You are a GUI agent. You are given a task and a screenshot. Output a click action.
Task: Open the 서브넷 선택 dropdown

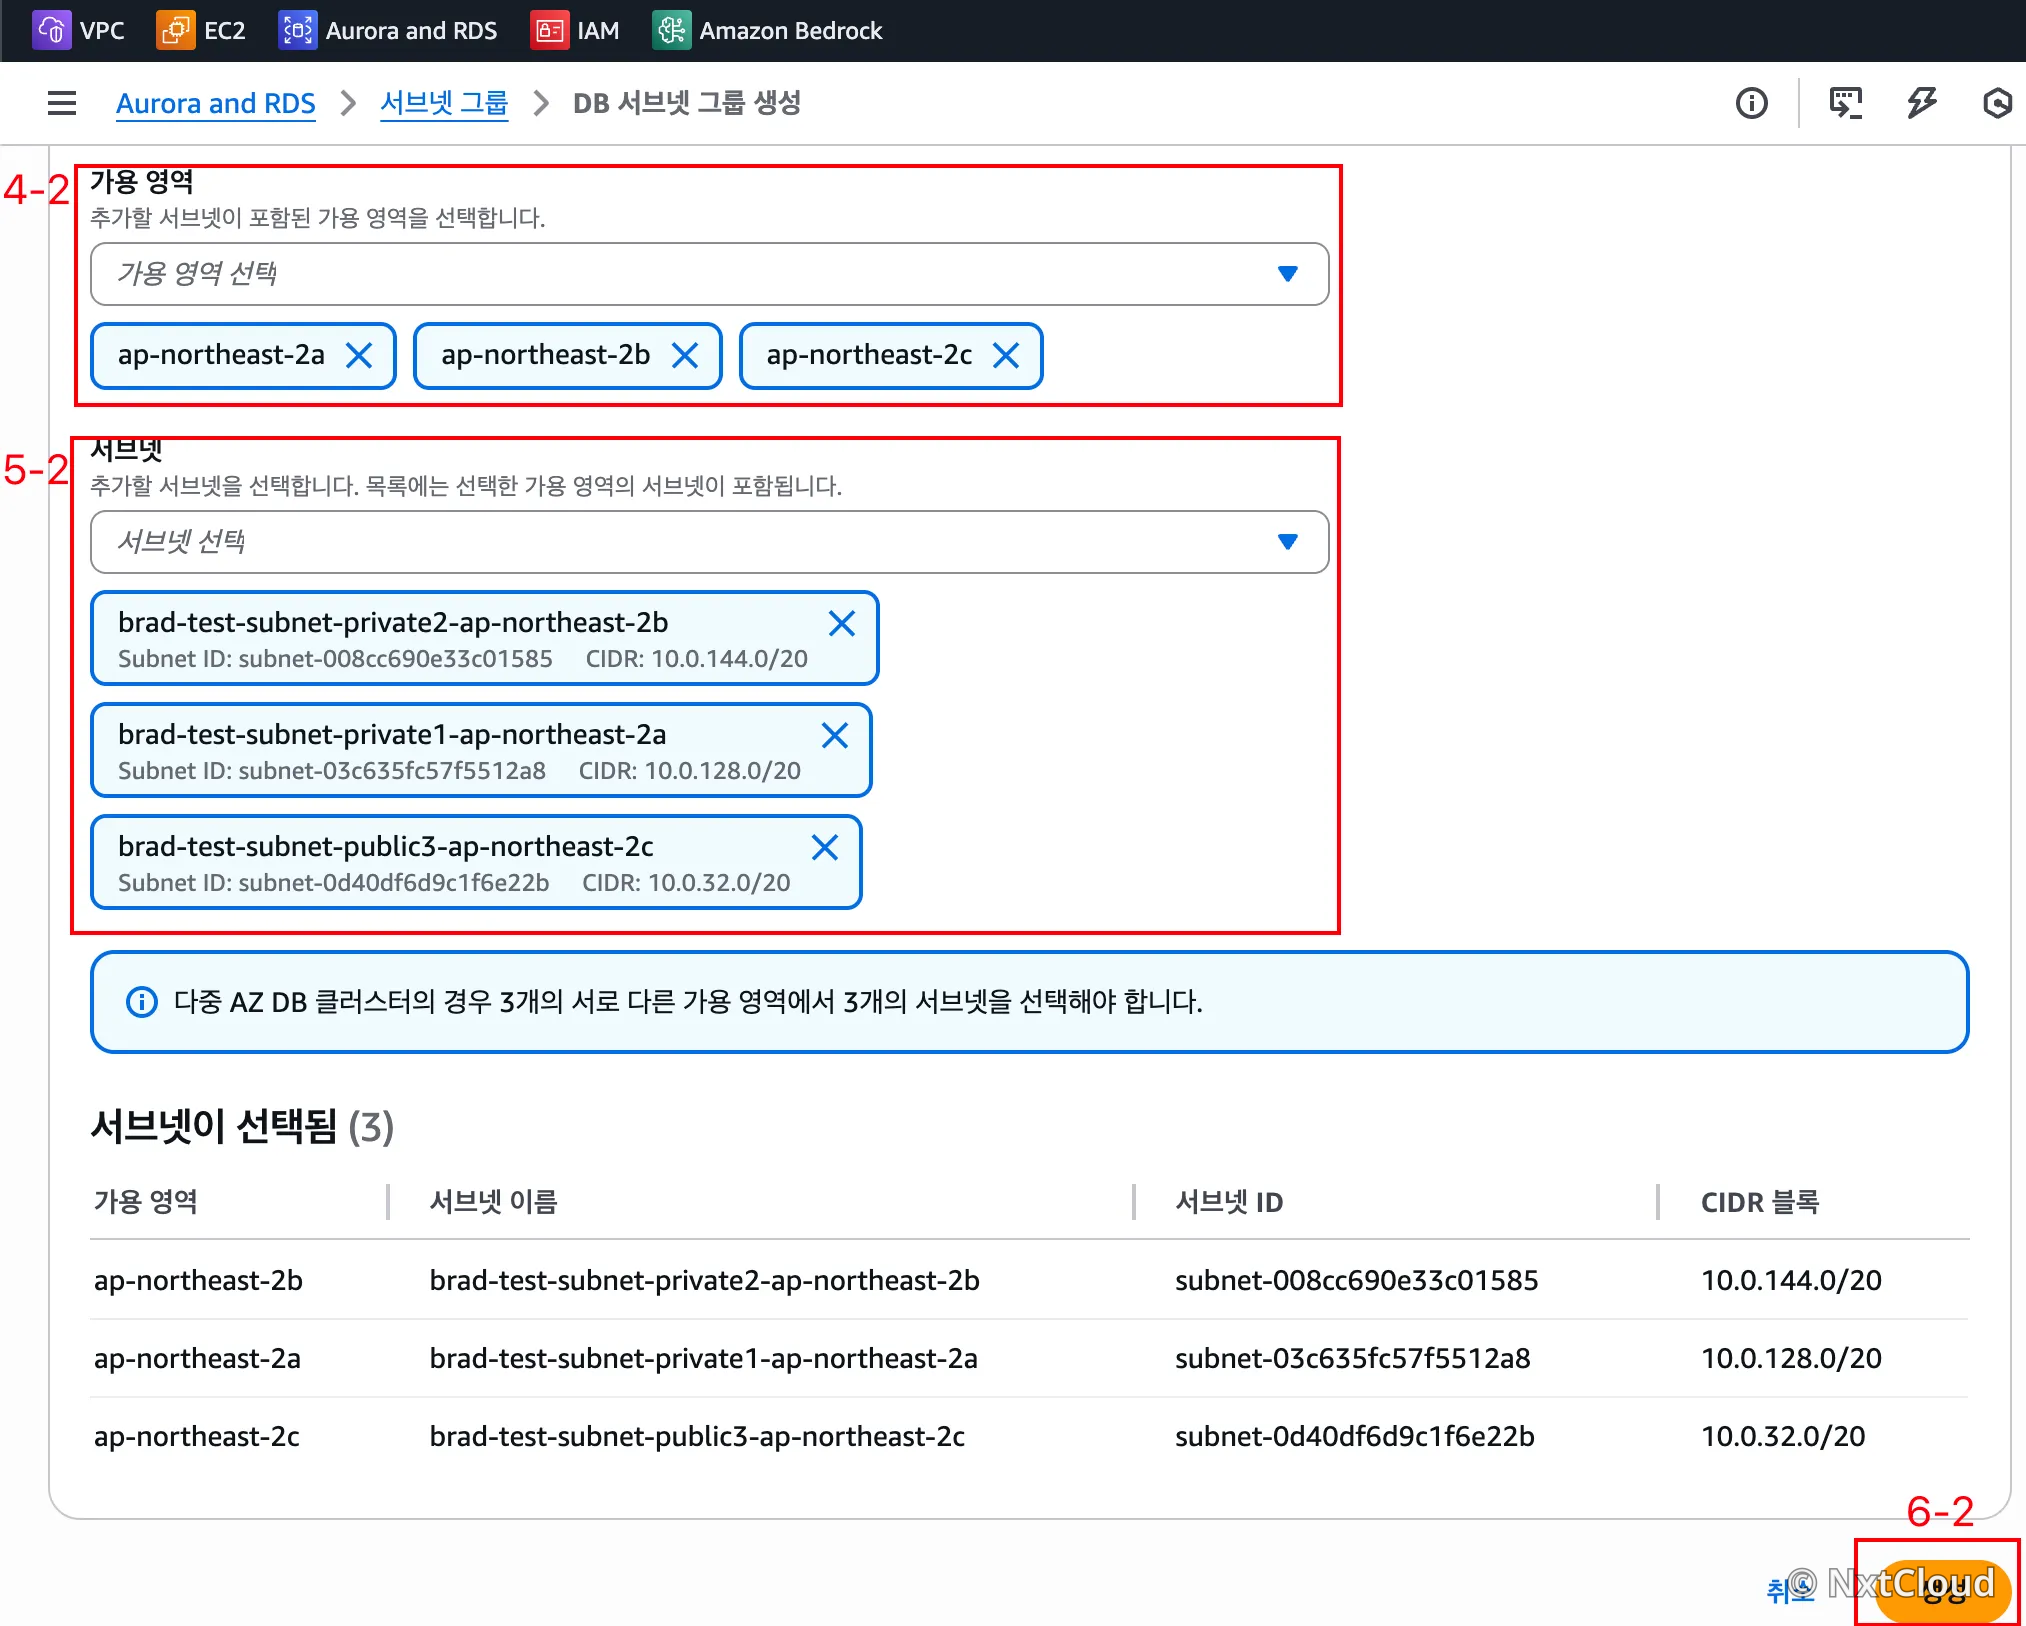[709, 542]
